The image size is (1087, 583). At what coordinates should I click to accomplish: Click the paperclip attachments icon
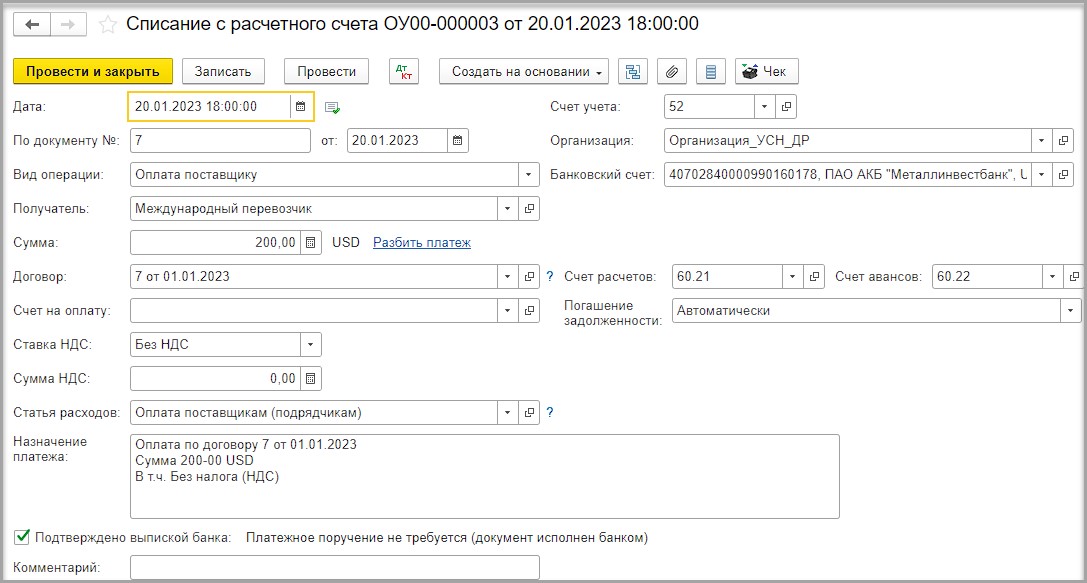pyautogui.click(x=672, y=71)
